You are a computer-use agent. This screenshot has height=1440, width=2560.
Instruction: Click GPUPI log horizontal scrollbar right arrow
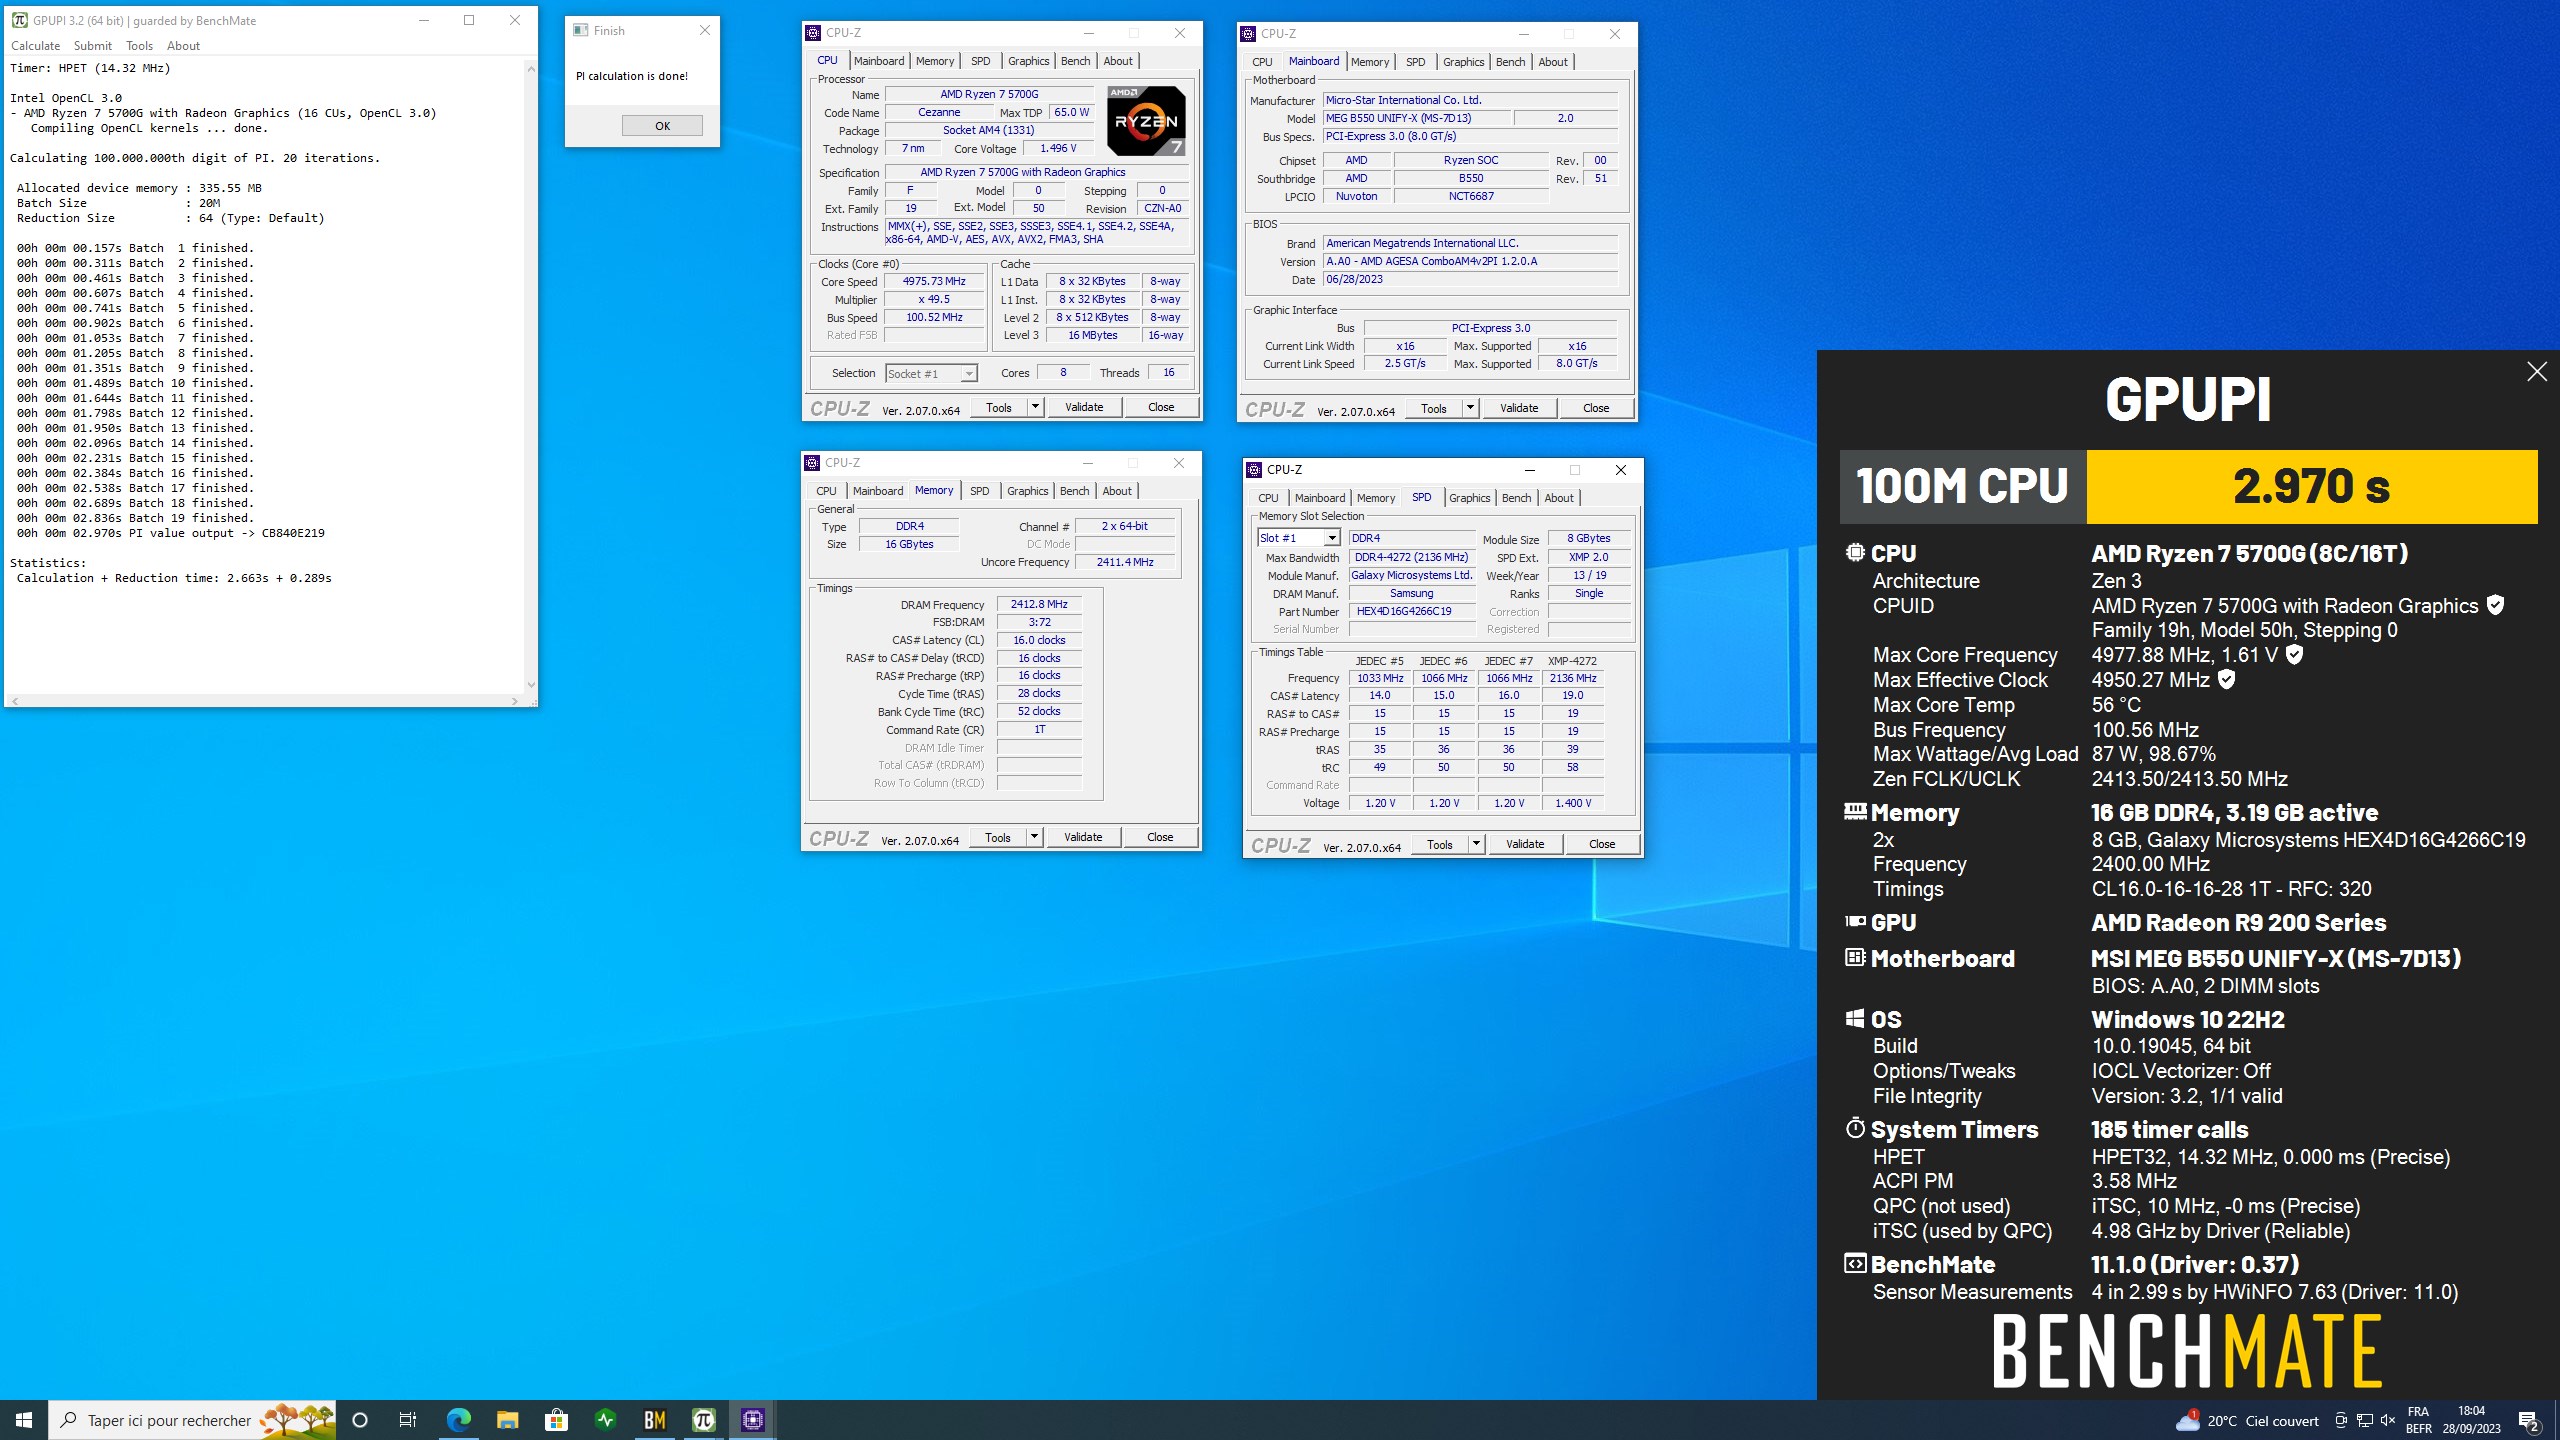pyautogui.click(x=515, y=701)
